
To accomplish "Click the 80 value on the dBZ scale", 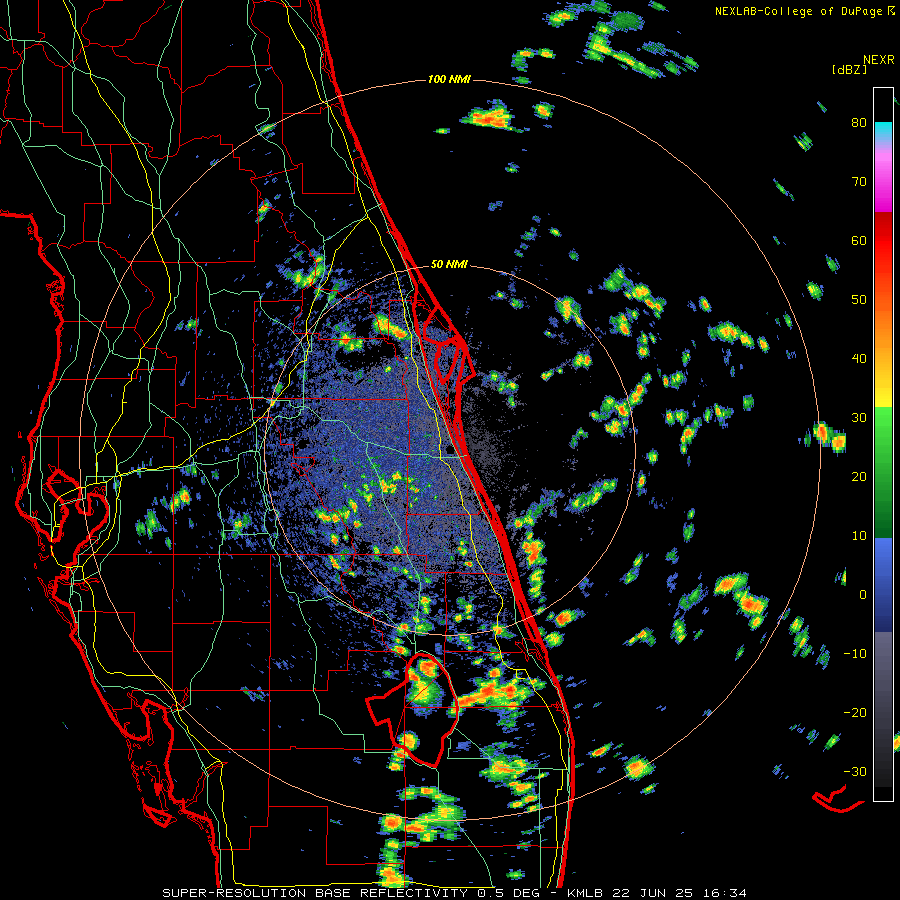I will pos(859,123).
